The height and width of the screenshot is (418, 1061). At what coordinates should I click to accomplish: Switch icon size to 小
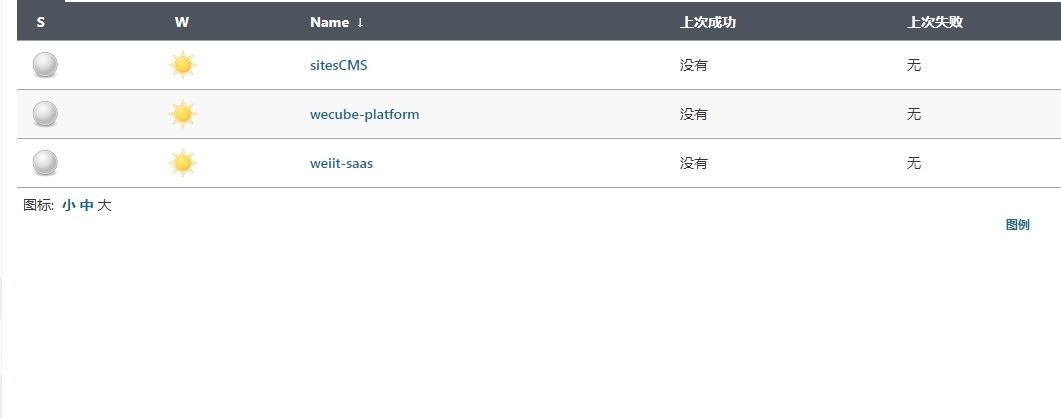click(x=68, y=206)
